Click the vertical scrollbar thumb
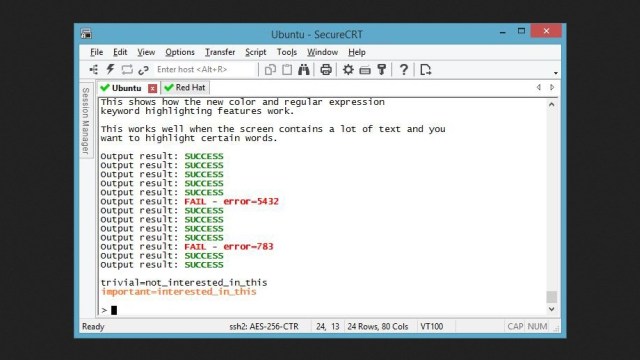Screen dimensions: 640x360 coord(551,297)
